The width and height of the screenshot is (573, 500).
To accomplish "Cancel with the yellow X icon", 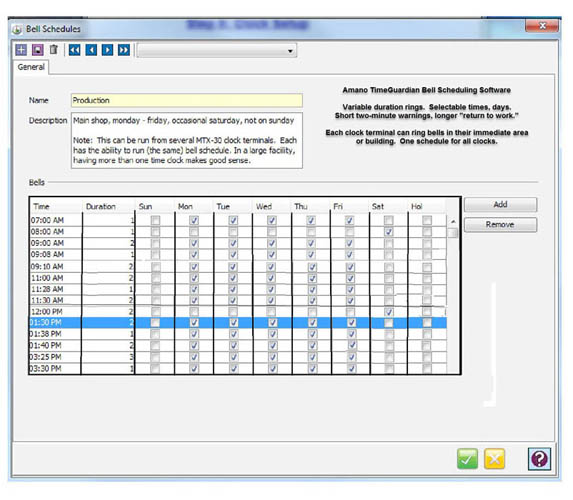I will [494, 458].
